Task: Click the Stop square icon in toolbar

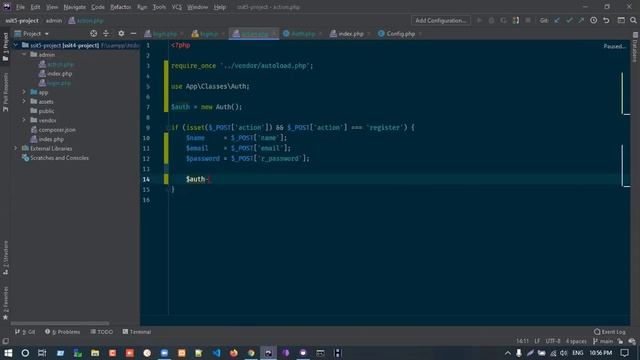Action: (528, 20)
